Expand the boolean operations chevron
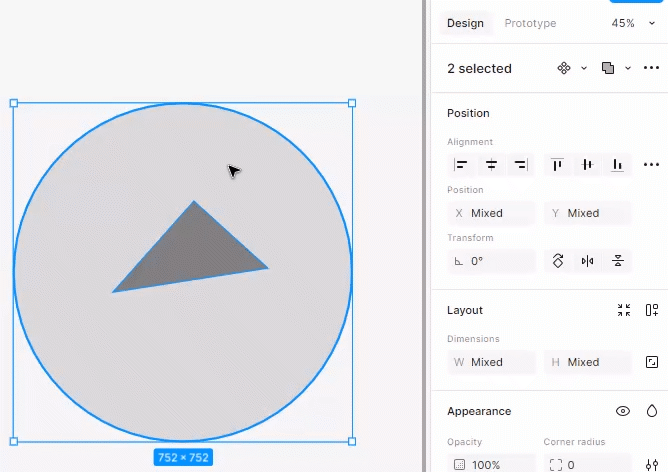The height and width of the screenshot is (472, 668). pos(628,68)
